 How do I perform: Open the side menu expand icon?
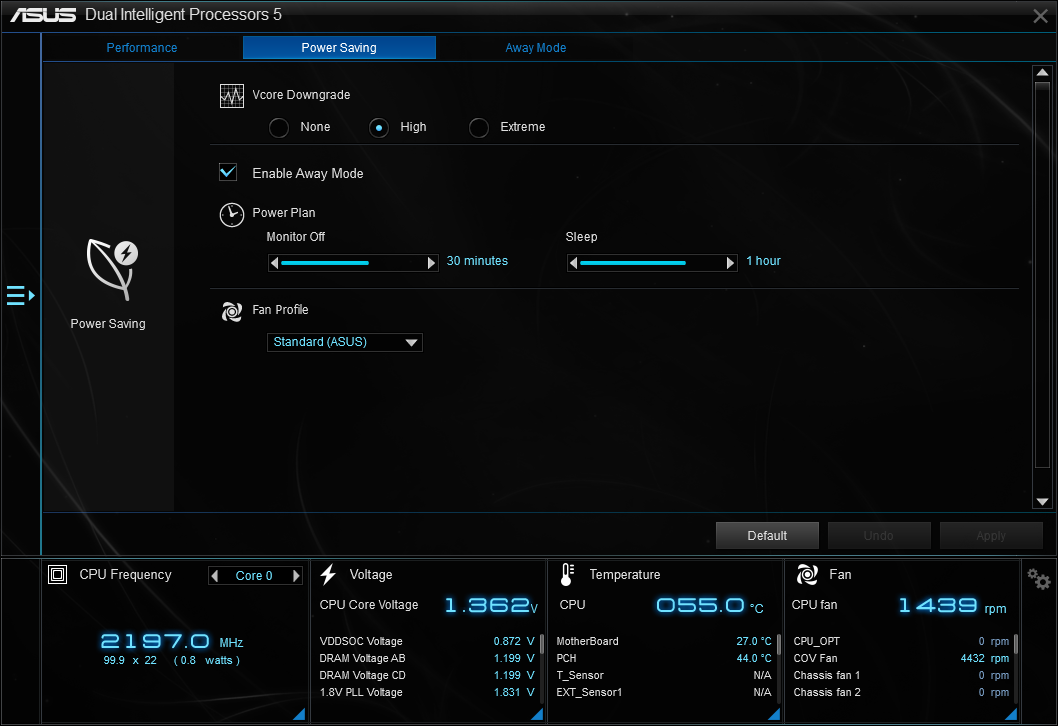pos(20,296)
